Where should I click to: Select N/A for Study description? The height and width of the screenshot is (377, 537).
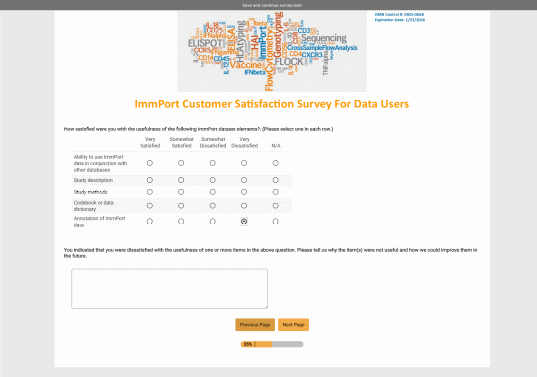(x=275, y=180)
